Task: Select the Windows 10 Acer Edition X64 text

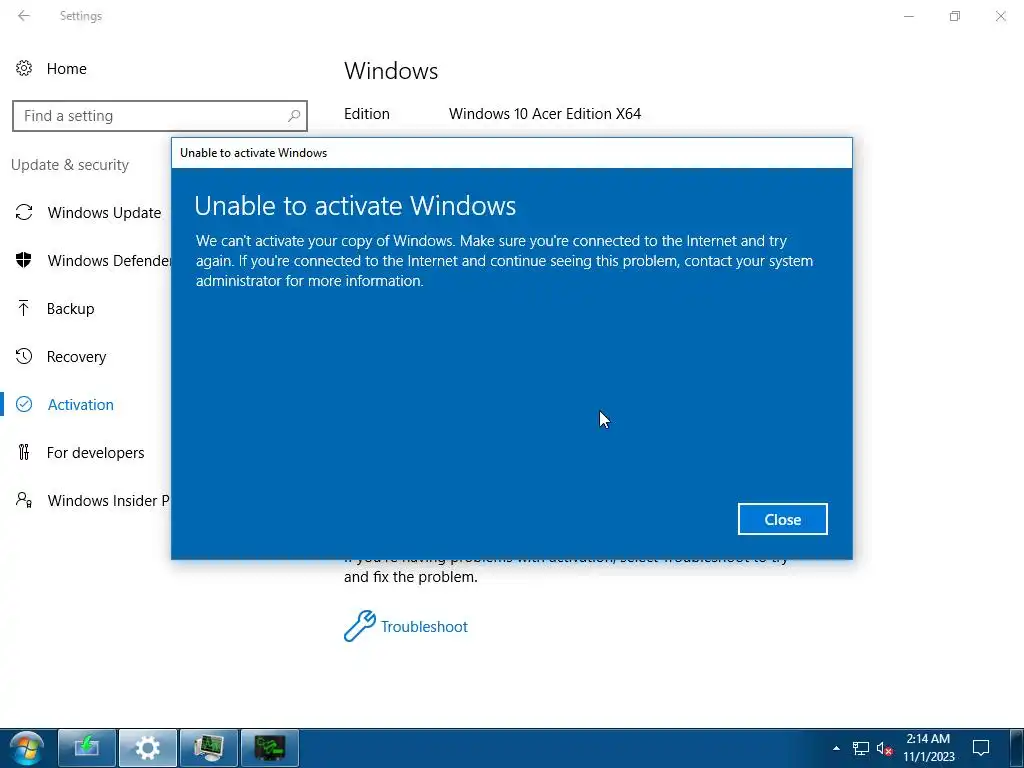Action: click(545, 114)
